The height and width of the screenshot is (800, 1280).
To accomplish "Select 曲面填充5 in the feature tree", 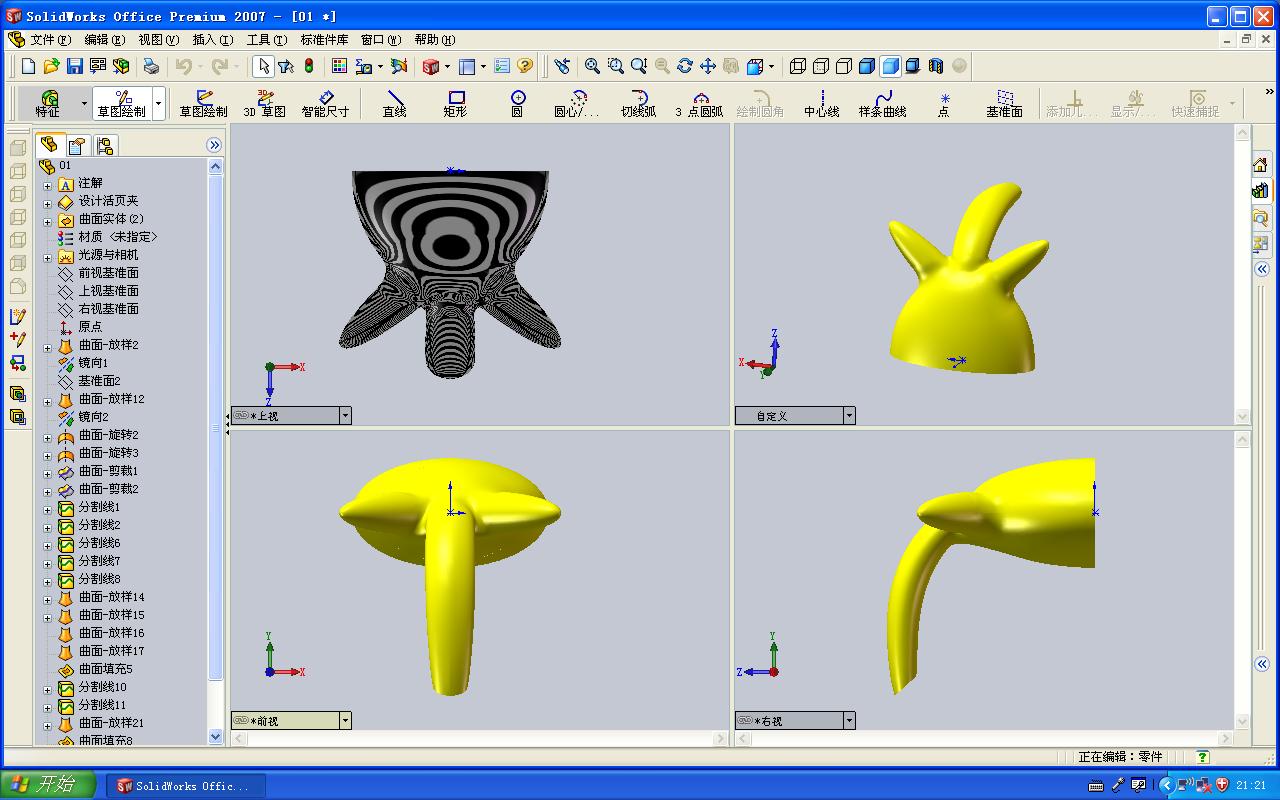I will point(105,669).
